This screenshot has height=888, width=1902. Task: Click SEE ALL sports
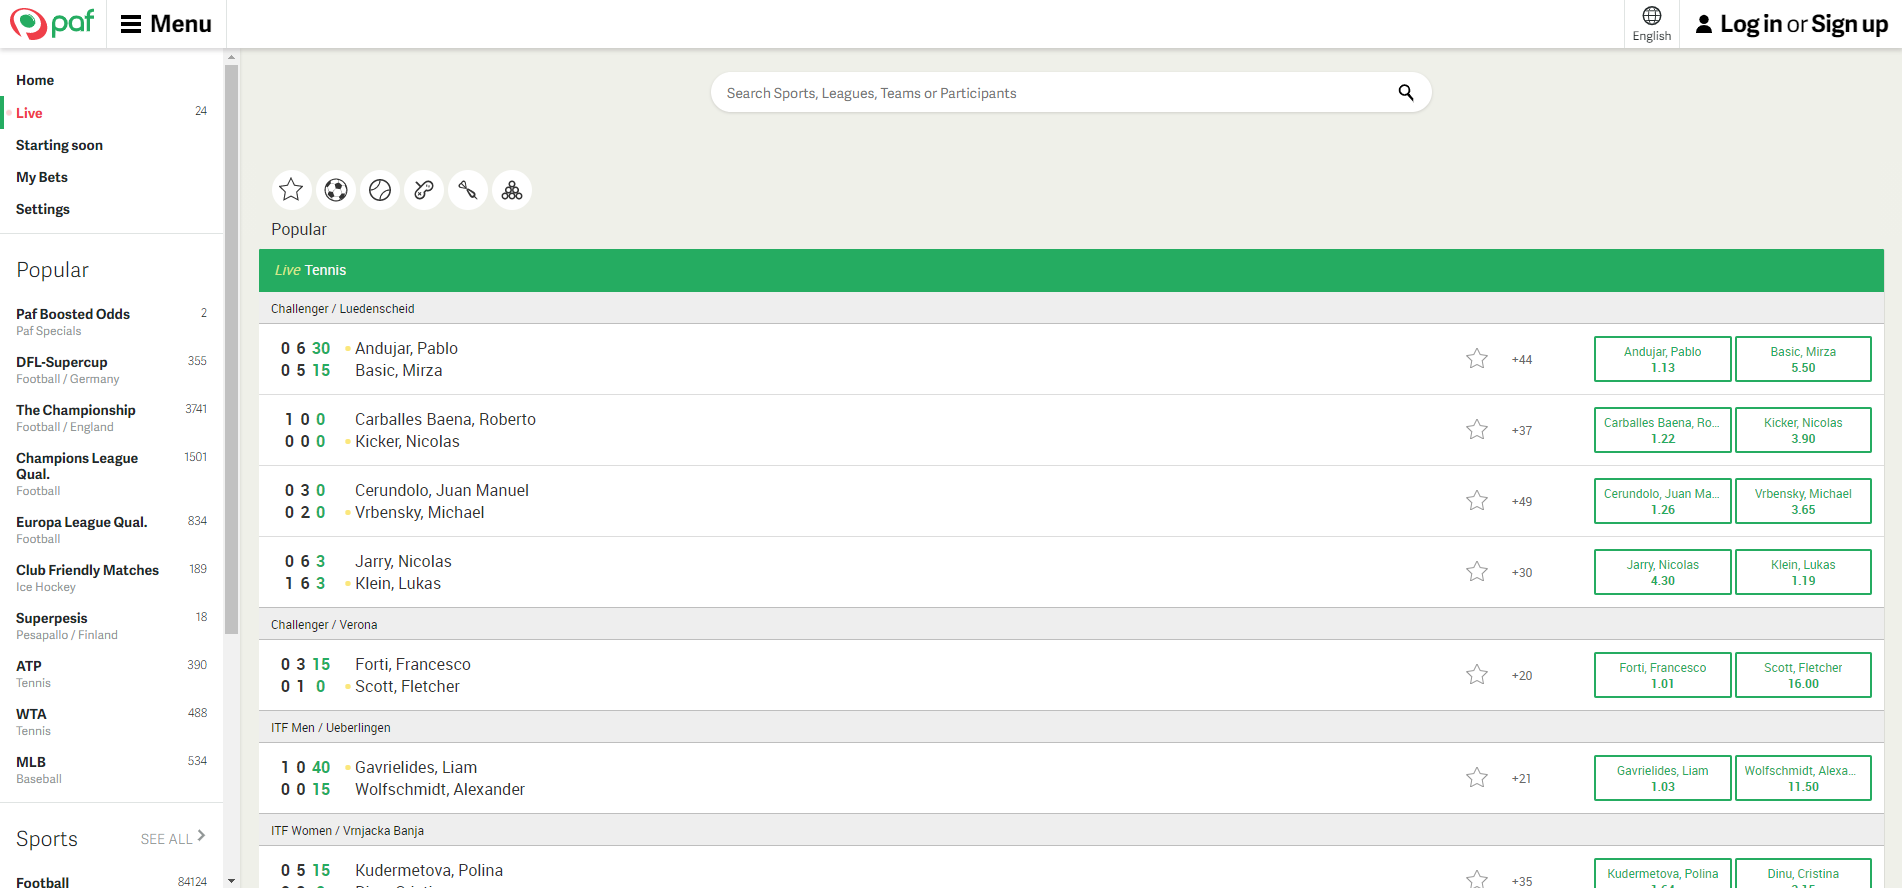(173, 838)
